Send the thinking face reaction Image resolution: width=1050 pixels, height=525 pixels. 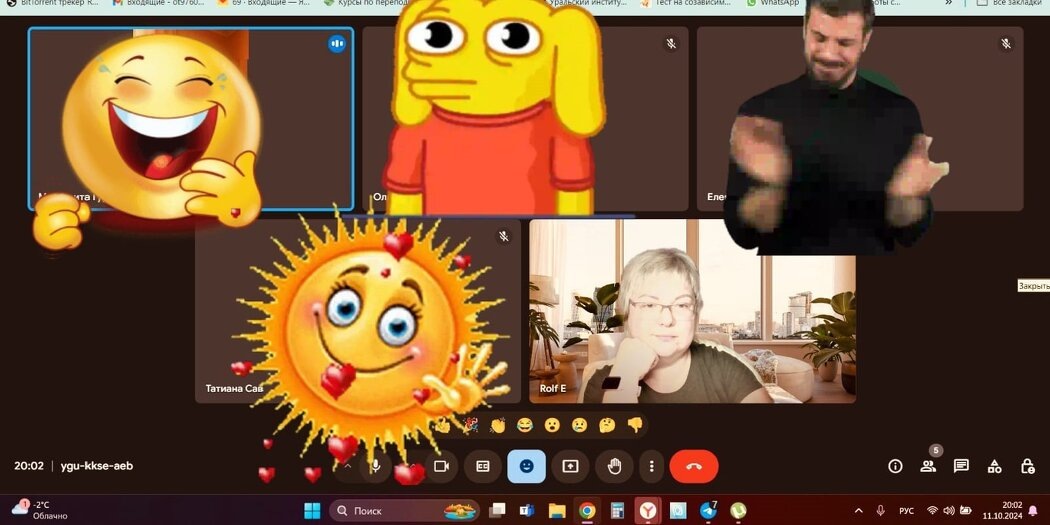607,425
